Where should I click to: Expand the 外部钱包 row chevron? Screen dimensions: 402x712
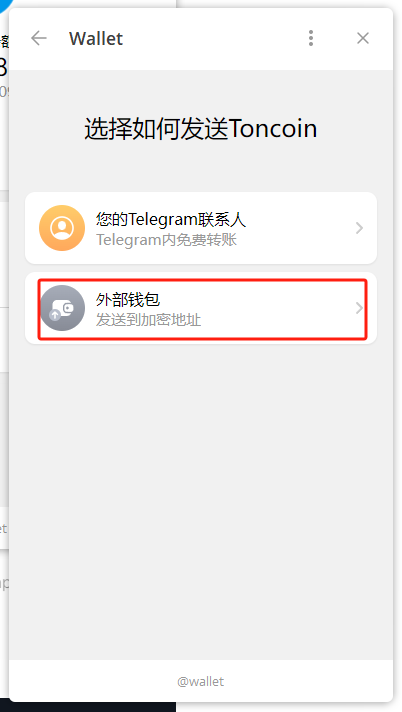point(359,308)
